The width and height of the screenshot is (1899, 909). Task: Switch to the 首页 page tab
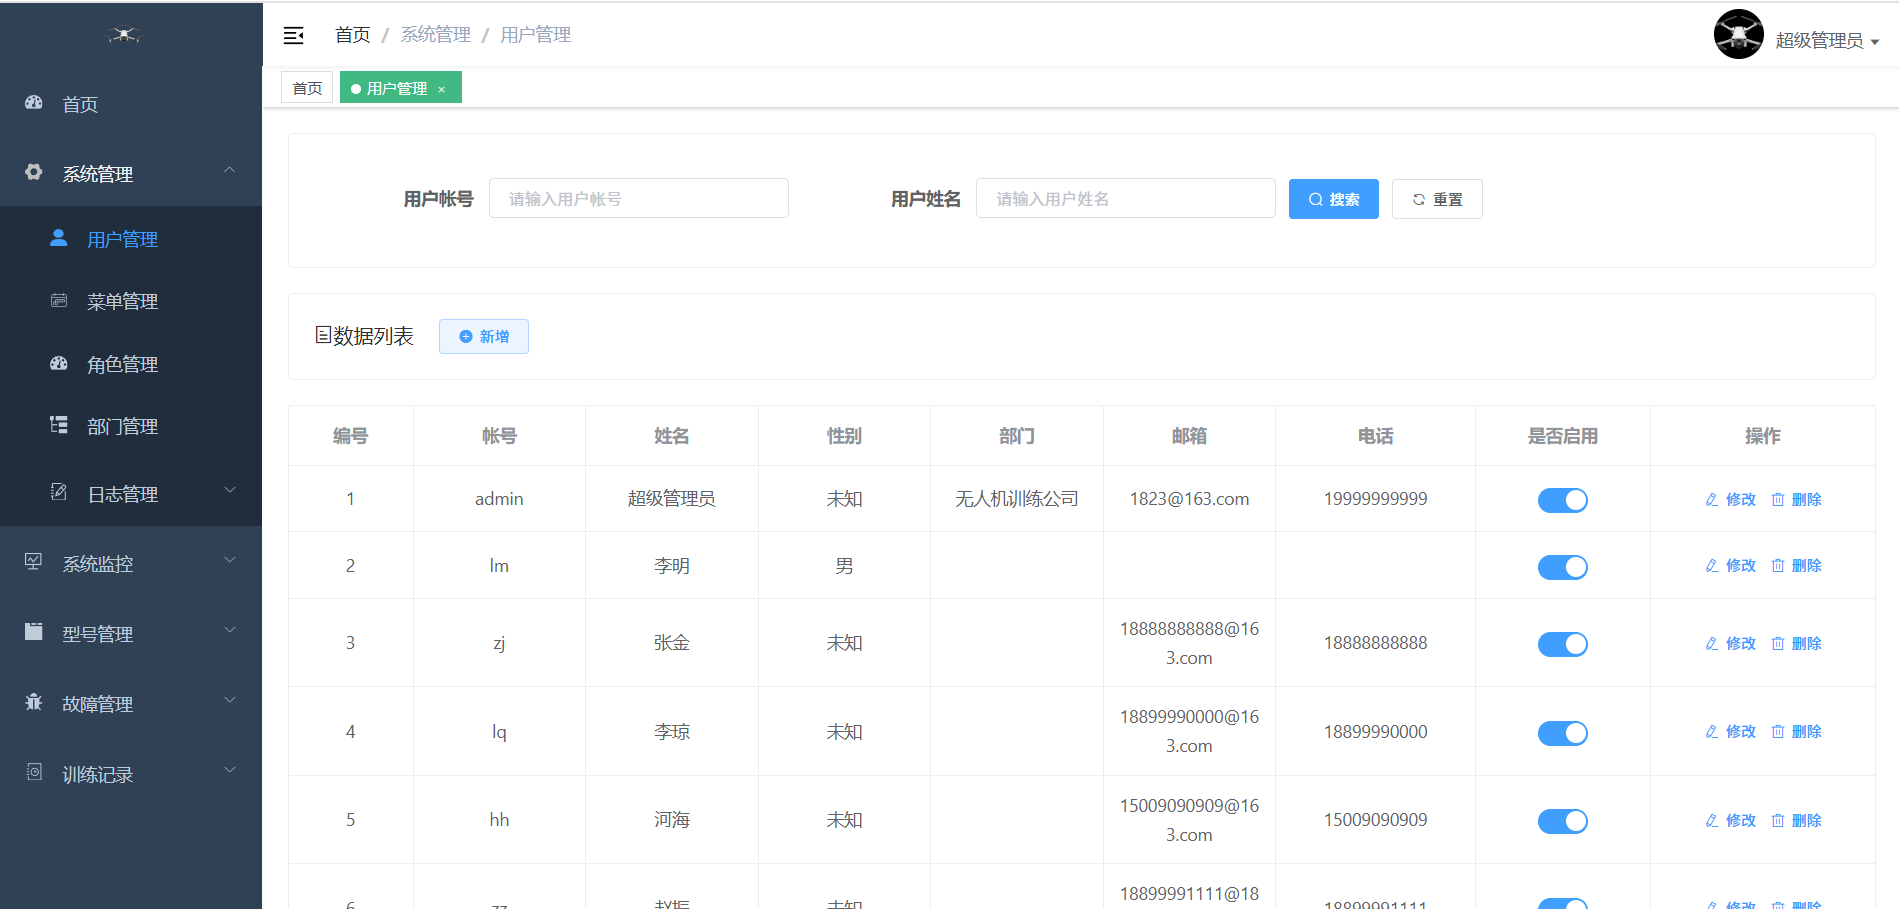pos(307,88)
